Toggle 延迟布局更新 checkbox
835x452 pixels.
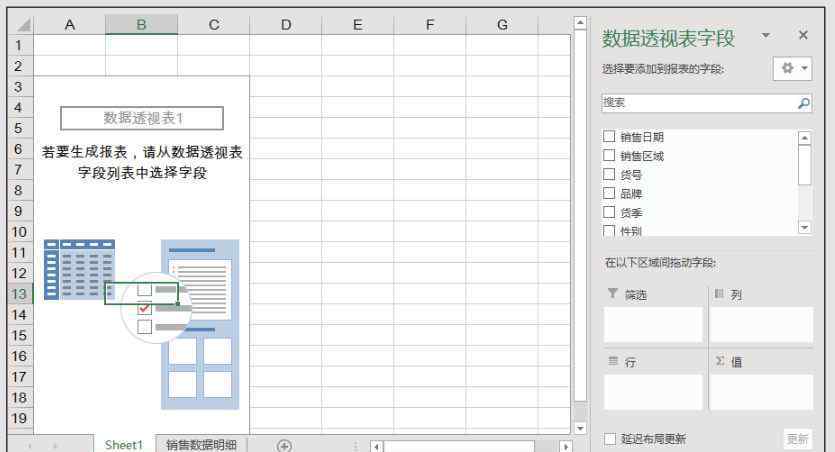click(x=610, y=439)
